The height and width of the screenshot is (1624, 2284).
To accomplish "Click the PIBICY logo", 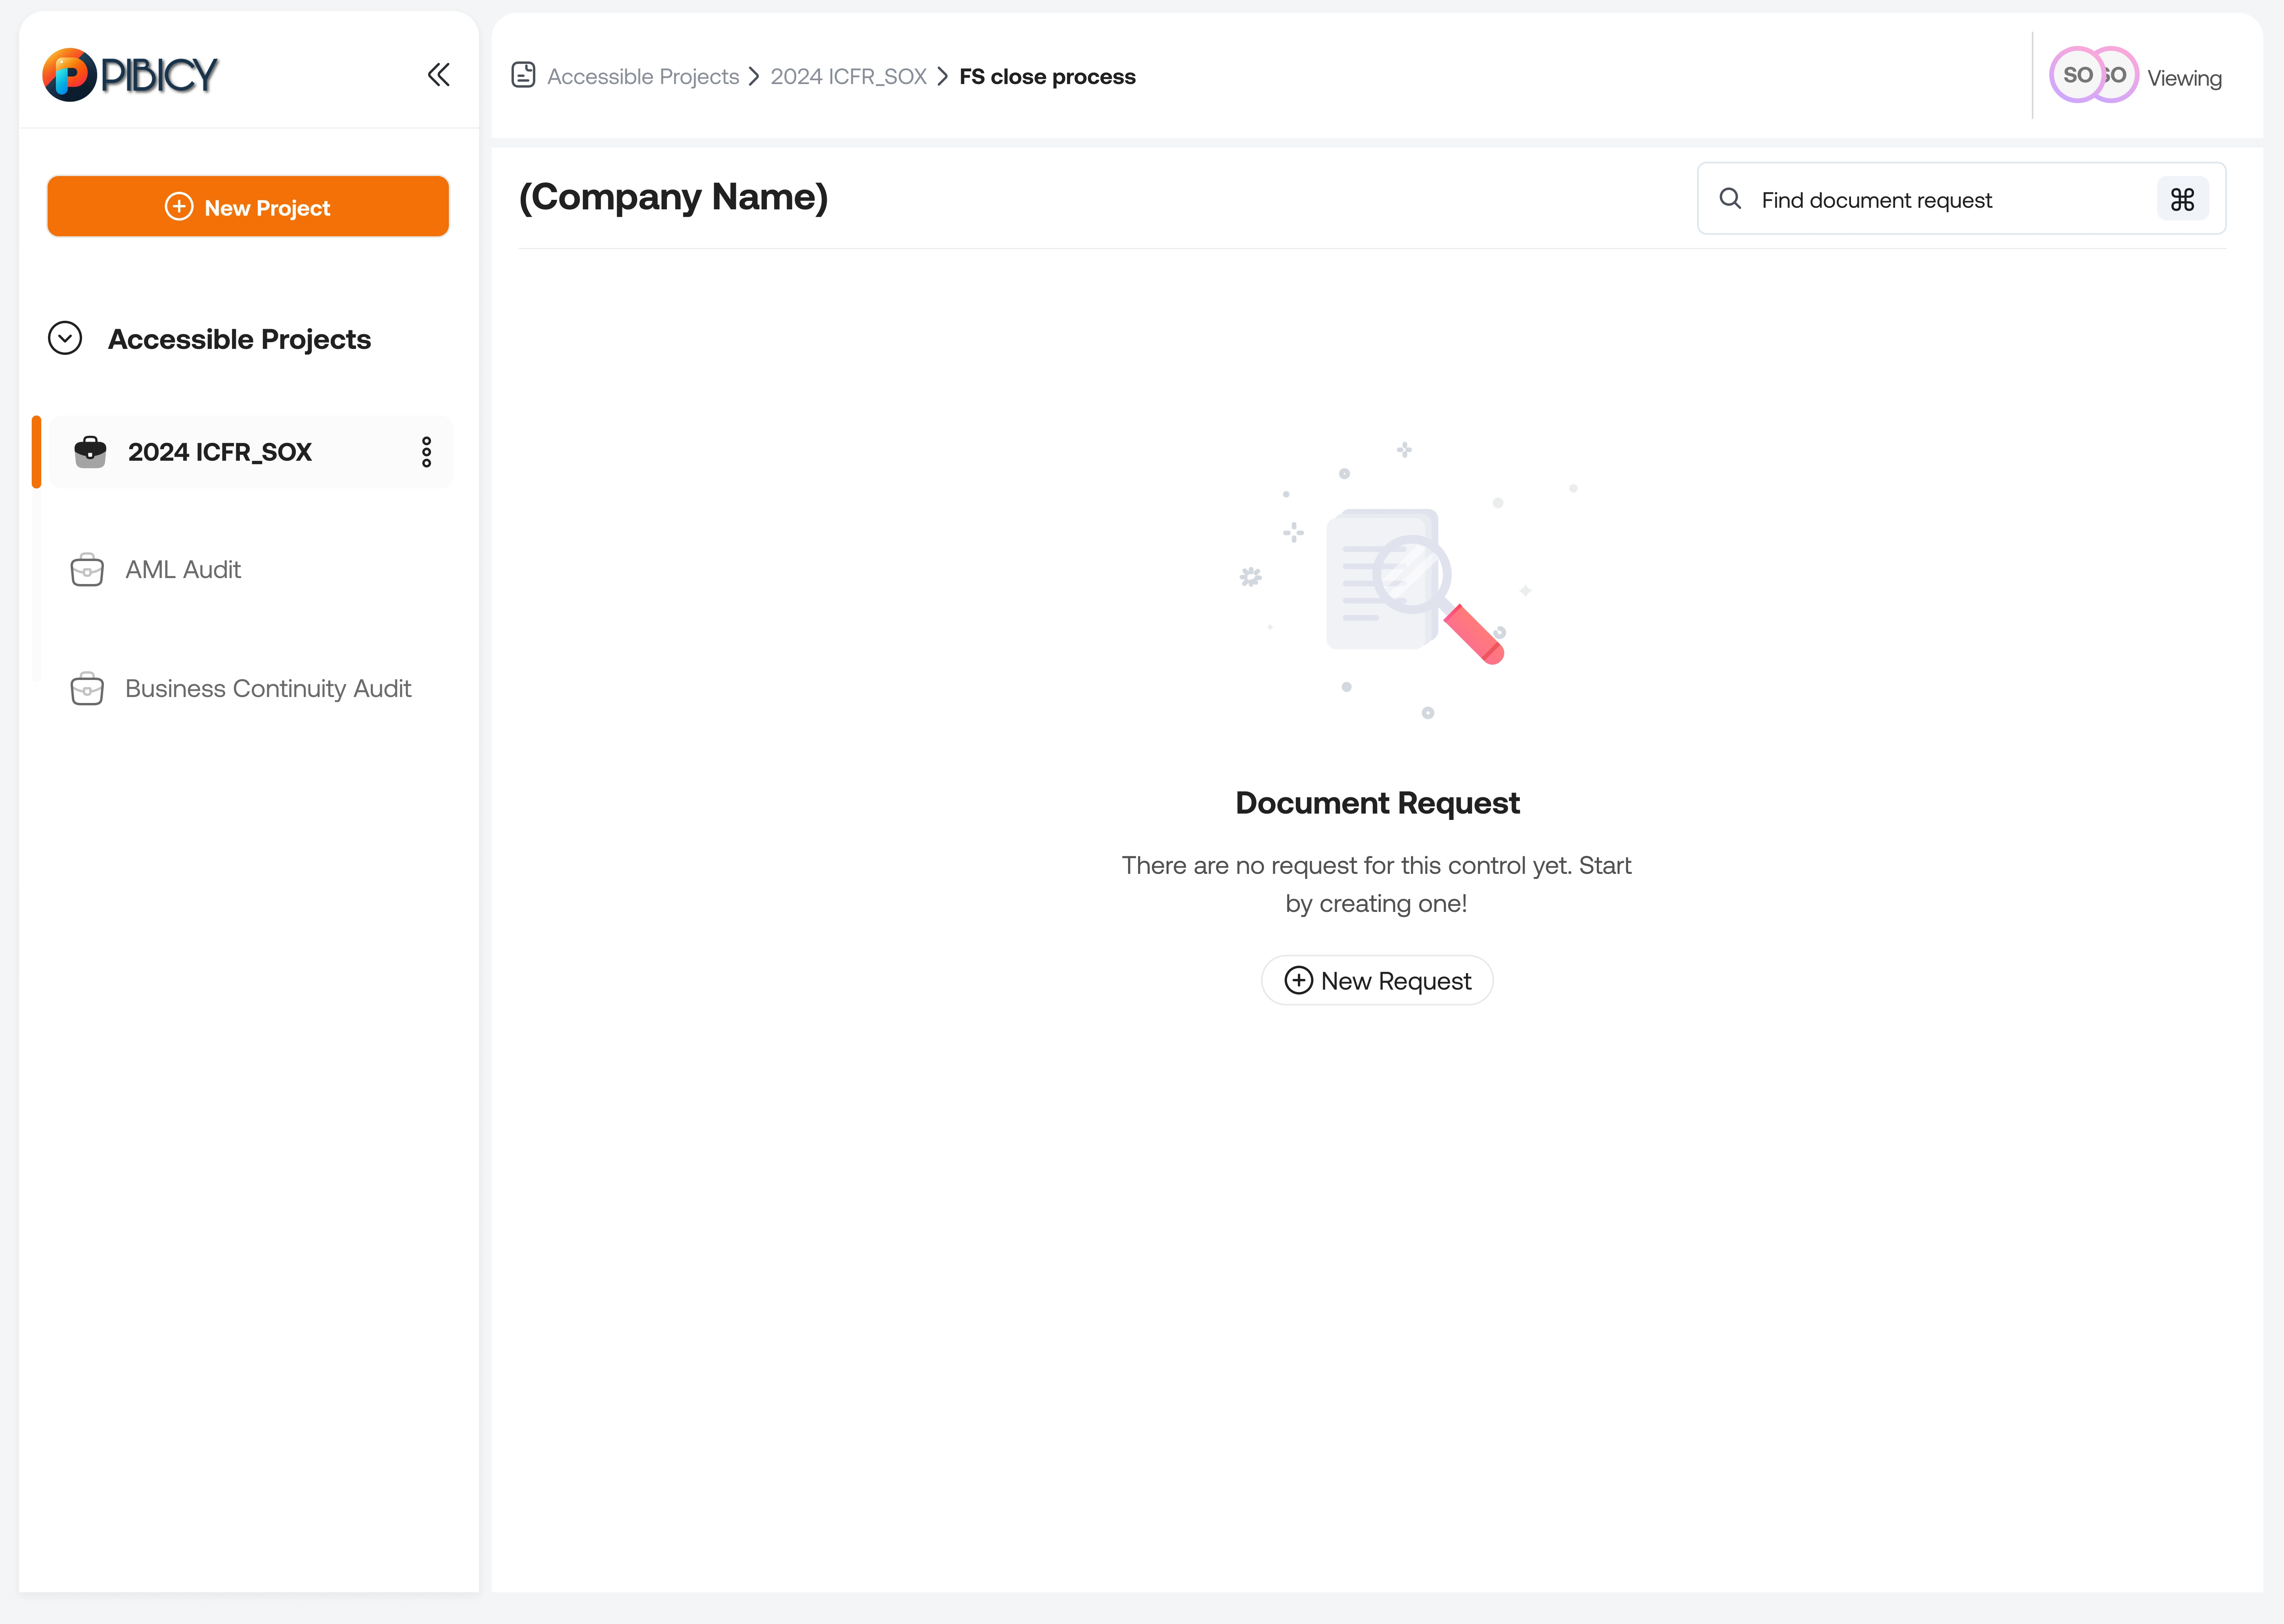I will pyautogui.click(x=130, y=75).
